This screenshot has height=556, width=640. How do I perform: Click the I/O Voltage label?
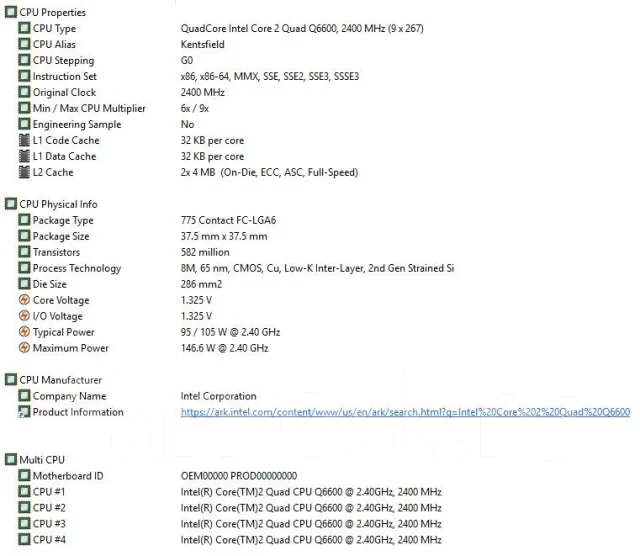click(58, 316)
